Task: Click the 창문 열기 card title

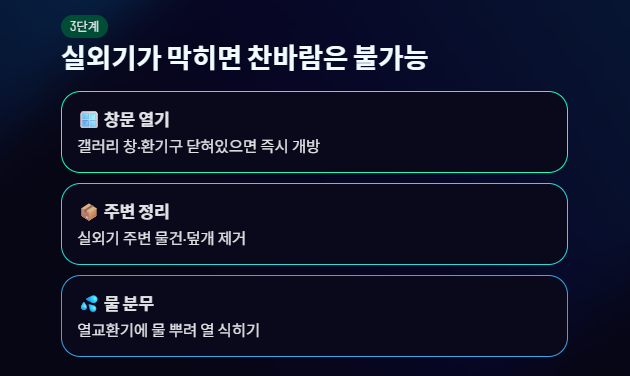Action: pyautogui.click(x=137, y=120)
